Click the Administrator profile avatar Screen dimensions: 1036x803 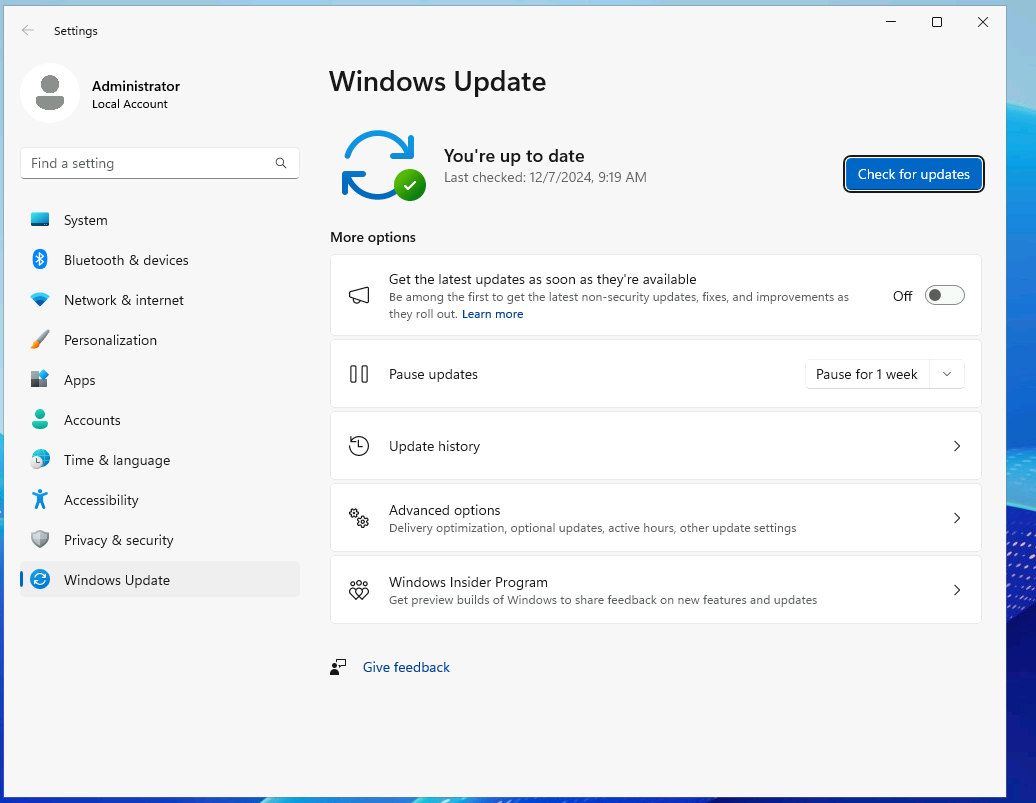50,93
